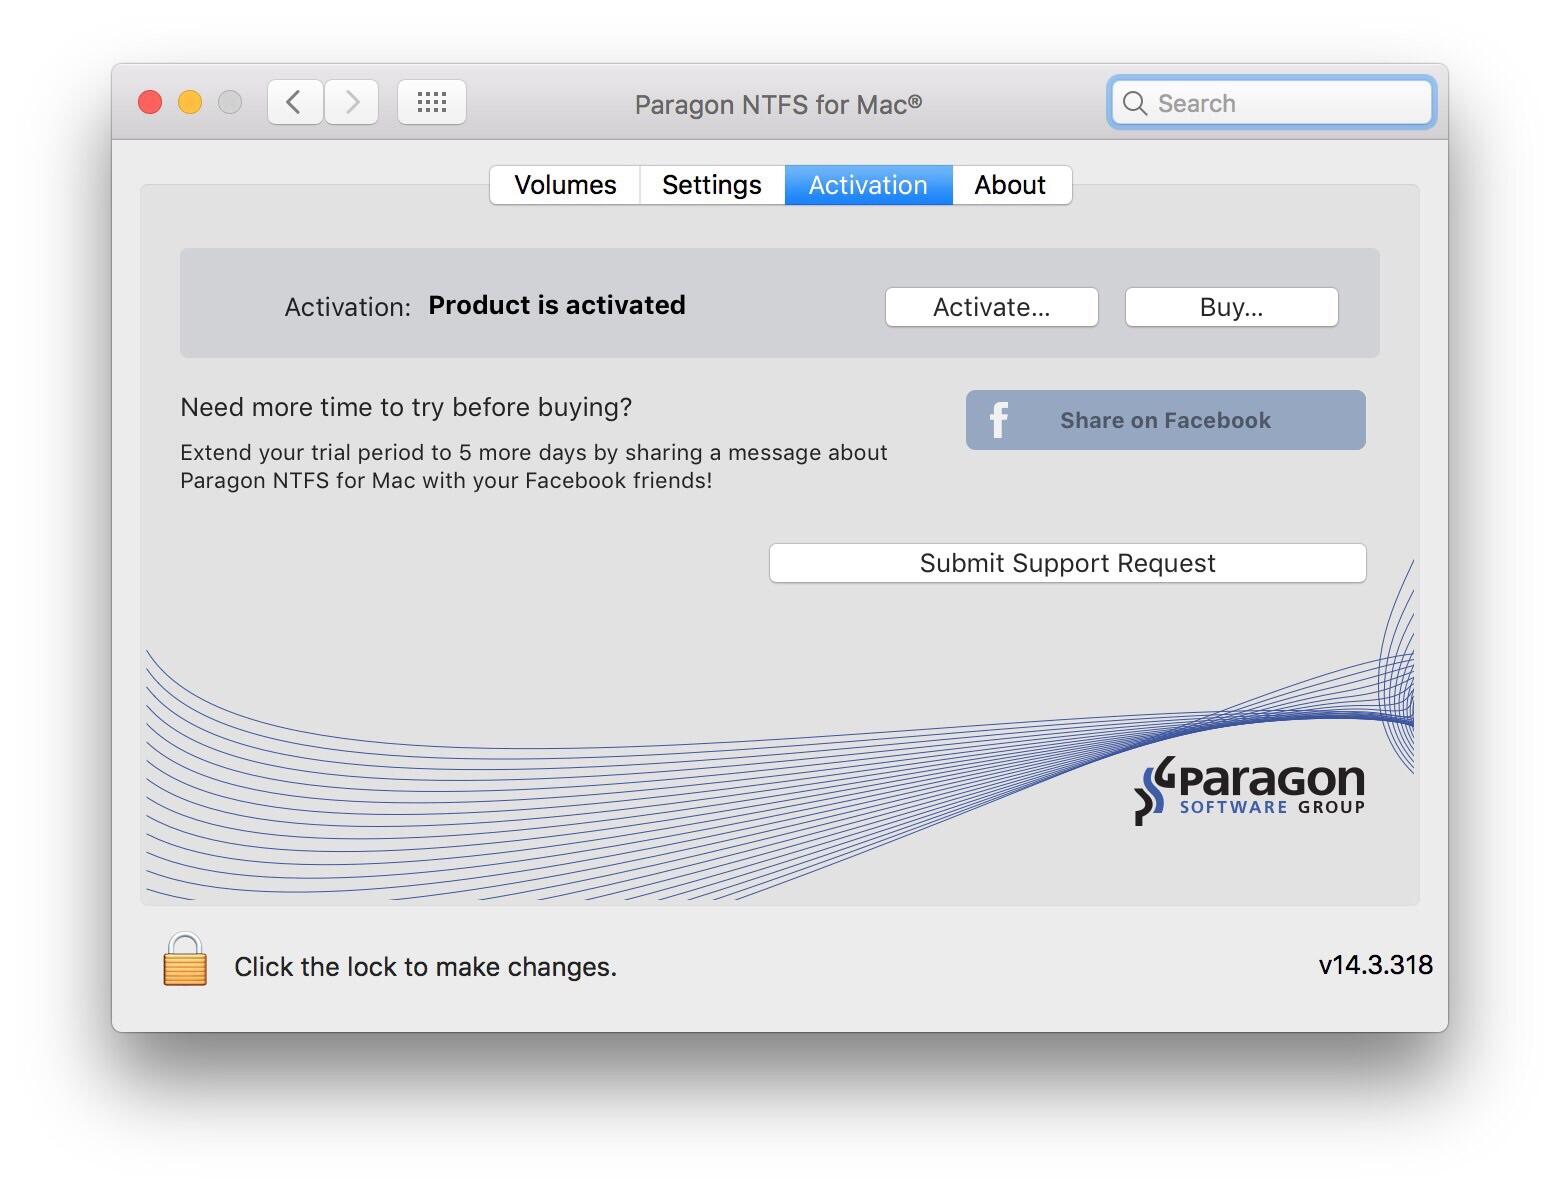The height and width of the screenshot is (1192, 1560).
Task: Click the Paragon Software Group logo
Action: pos(1249,790)
